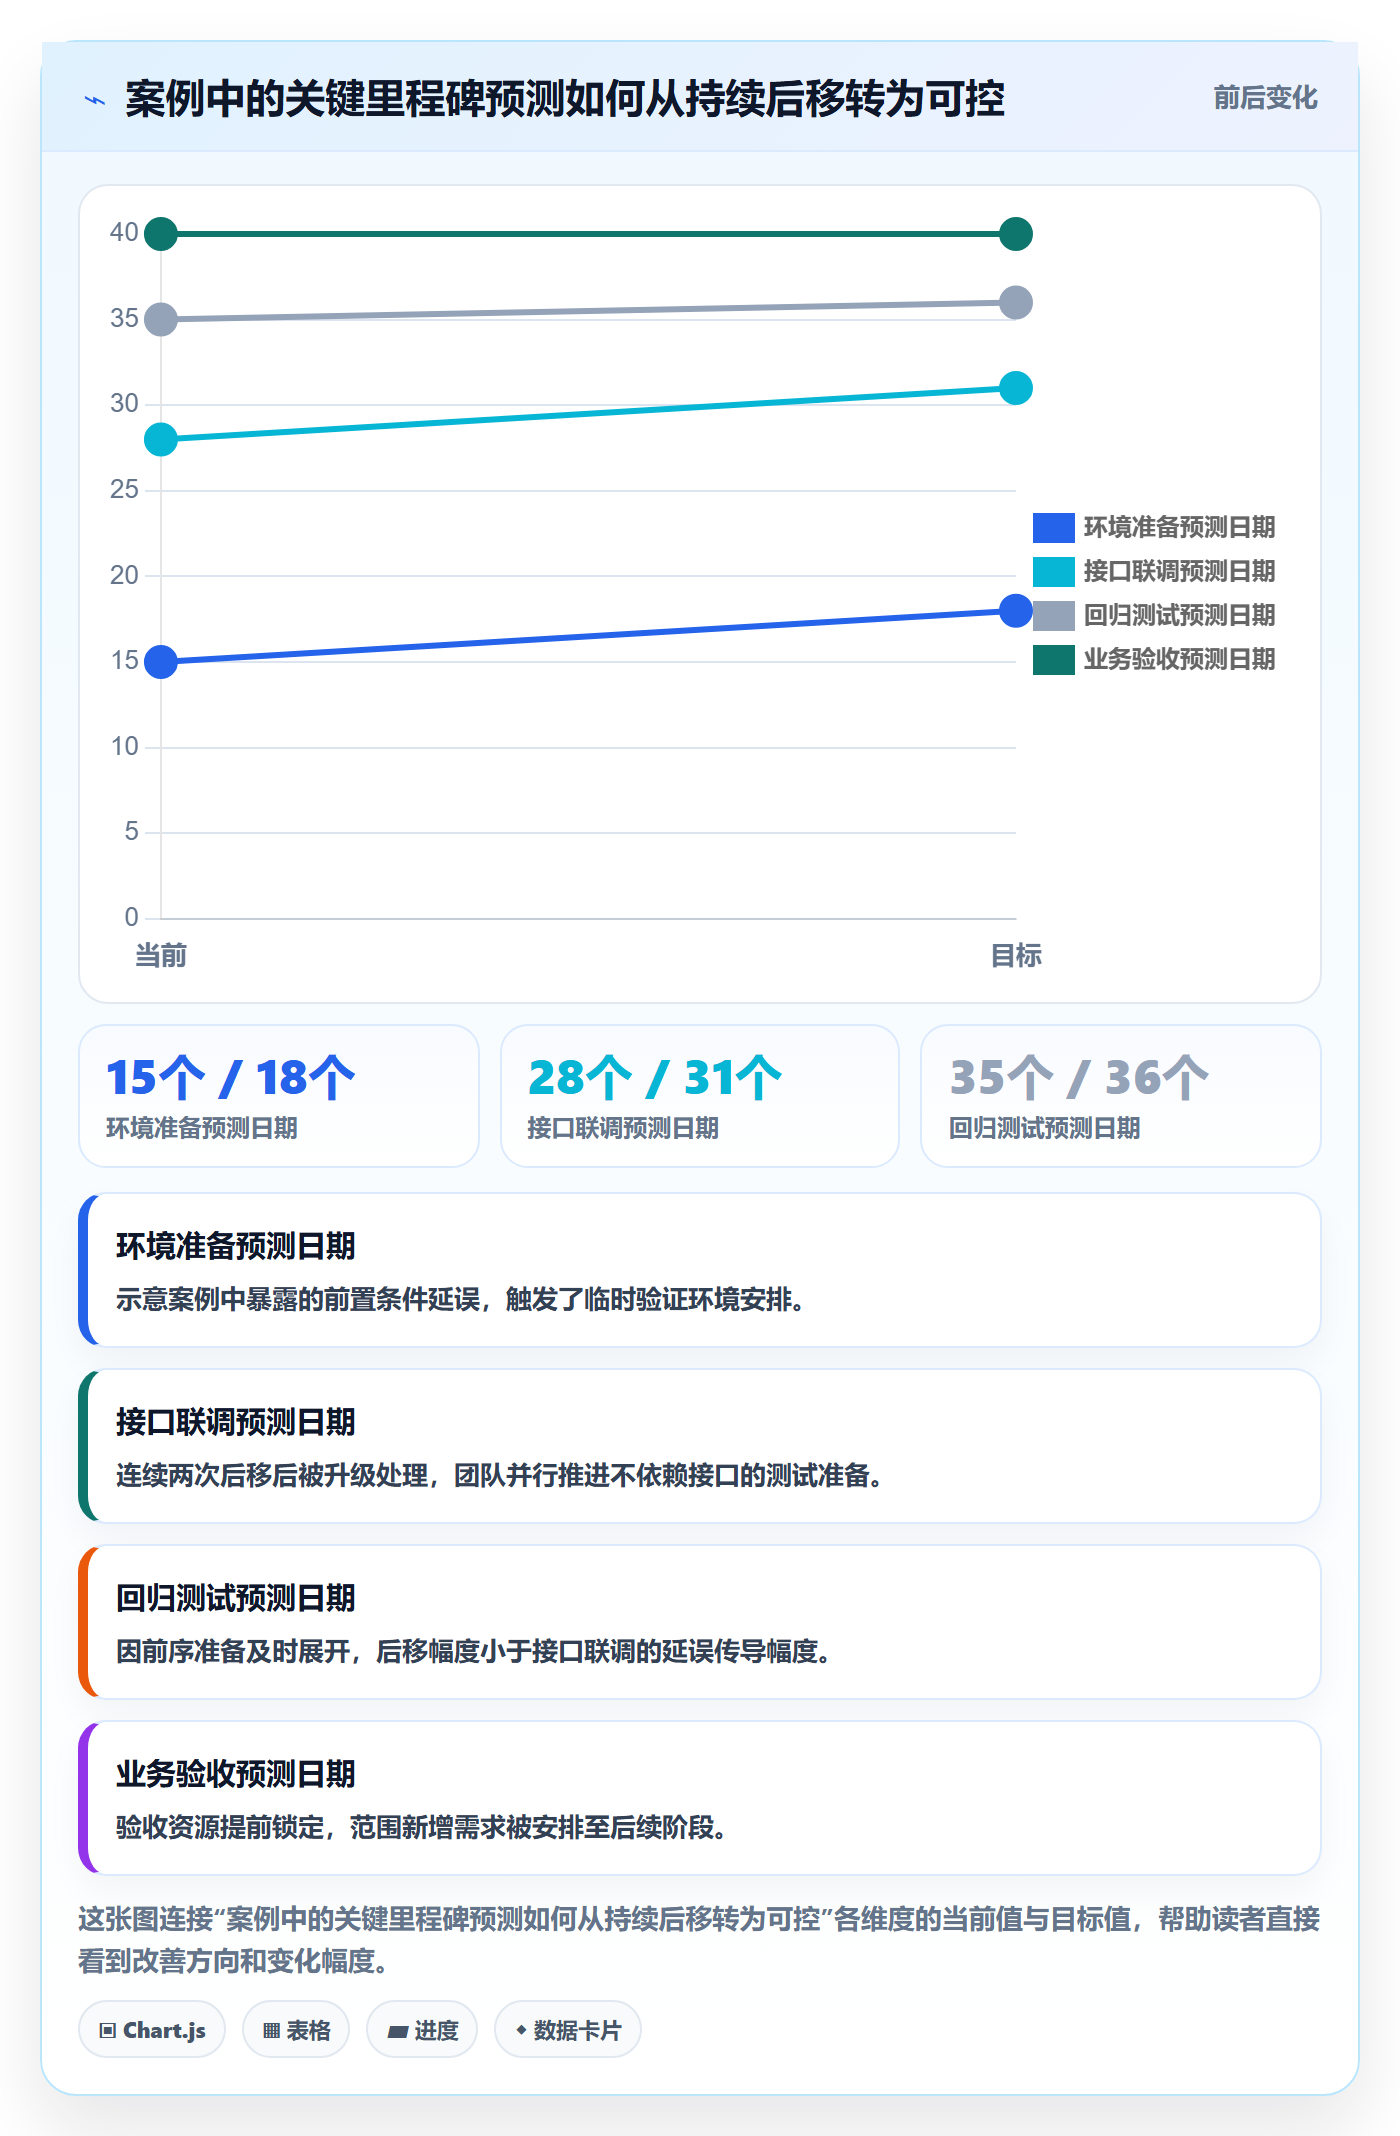
Task: Click the 40 y-axis tick label
Action: [x=124, y=232]
